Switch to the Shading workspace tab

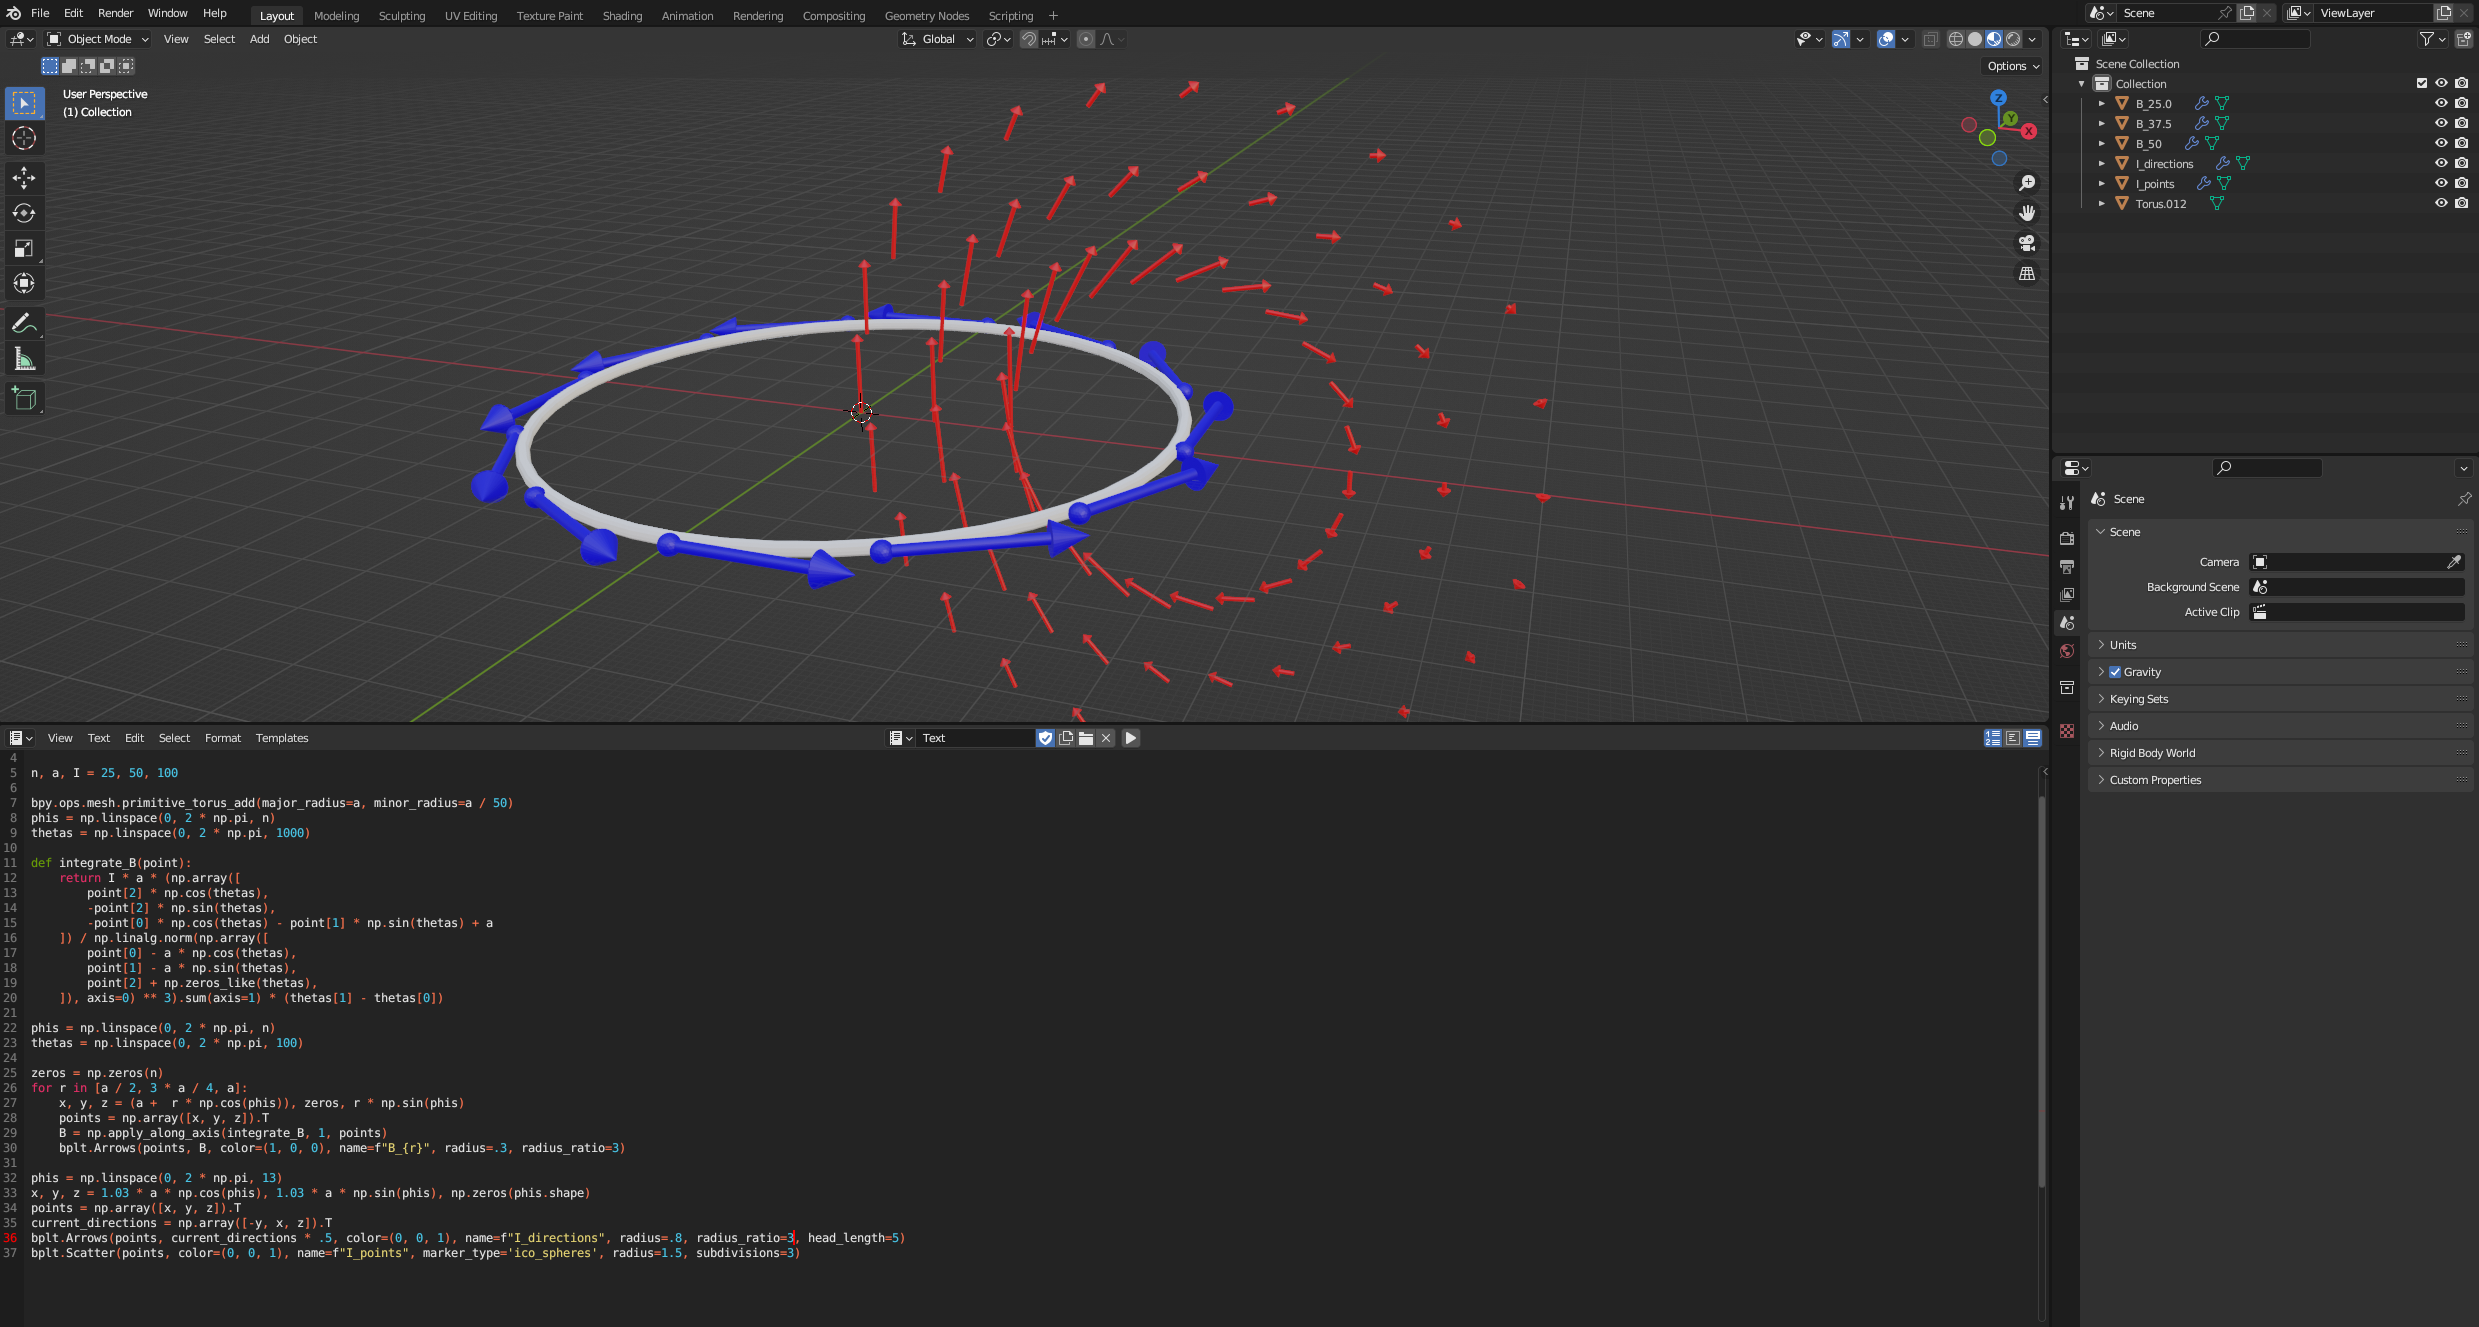[x=622, y=16]
